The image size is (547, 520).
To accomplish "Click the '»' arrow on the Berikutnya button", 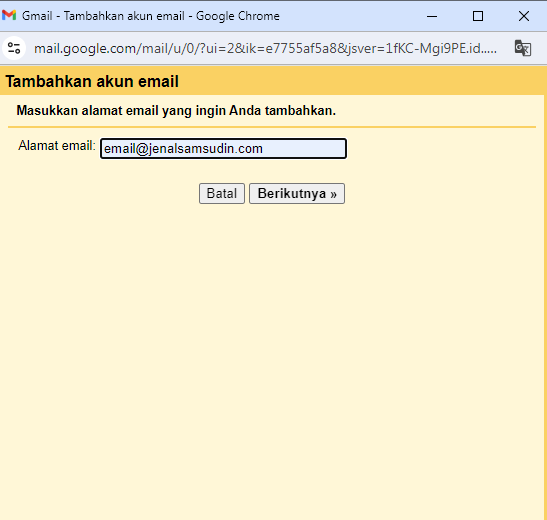I will [333, 194].
